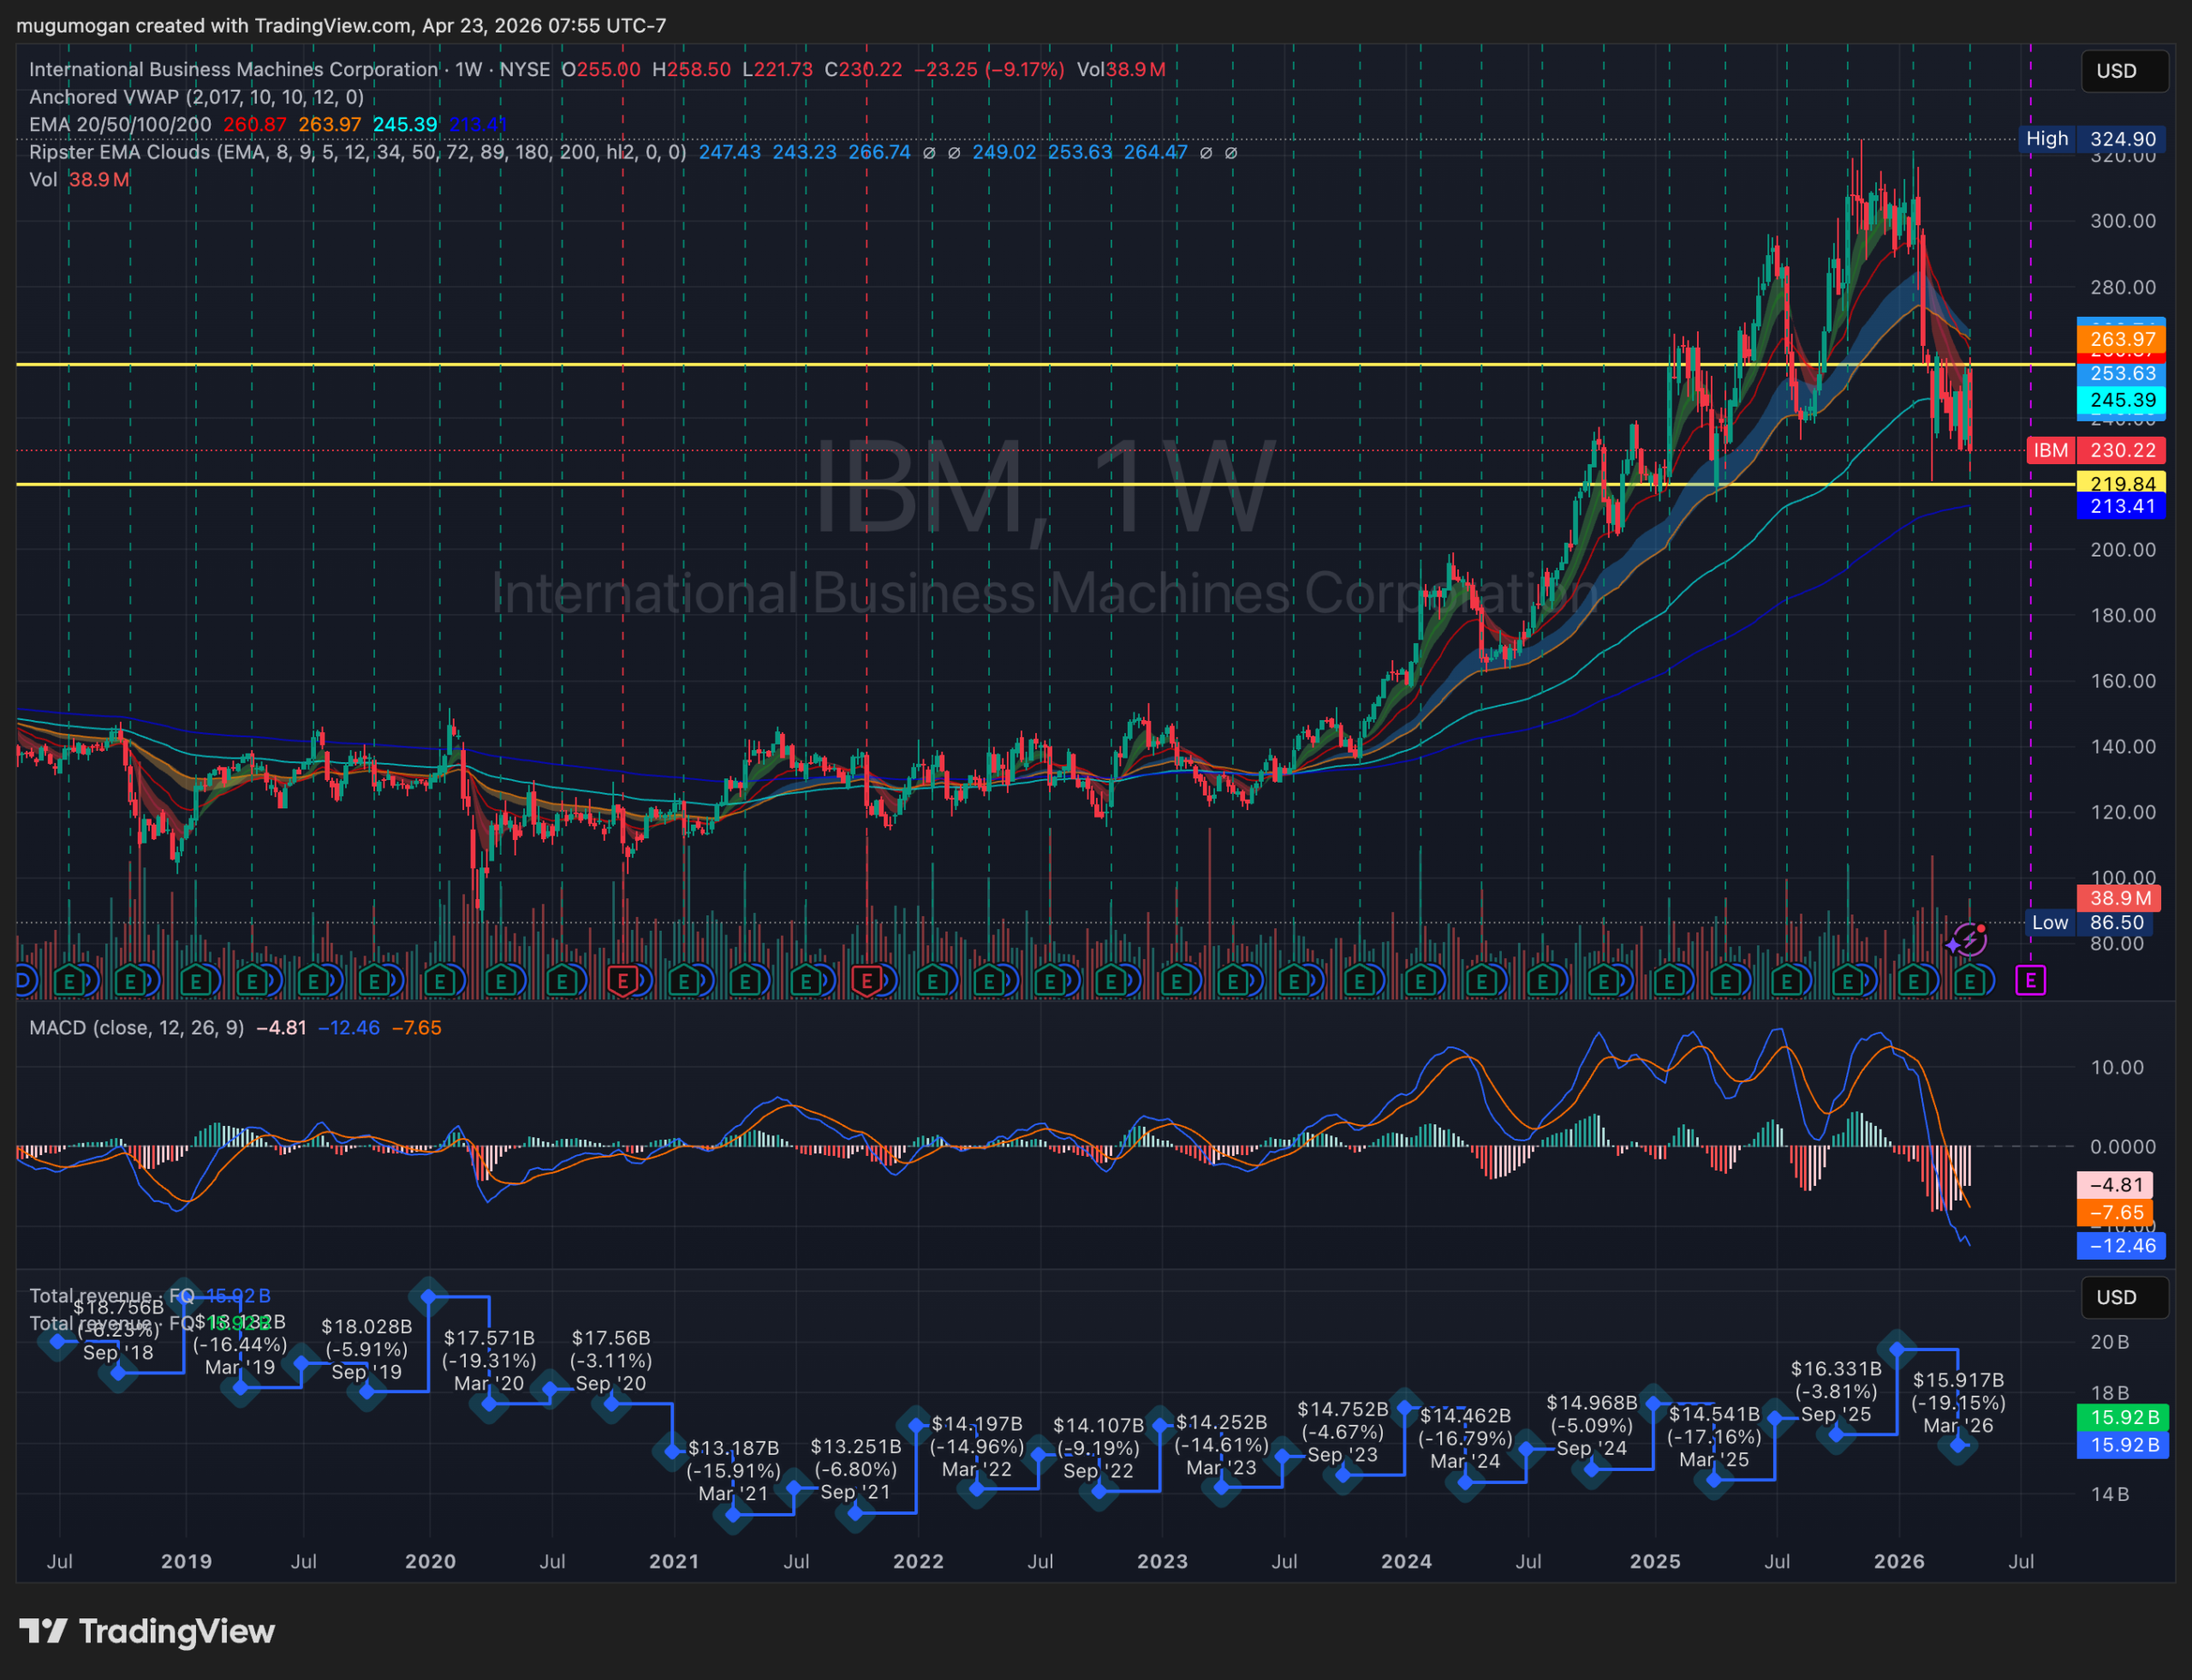Open the currency menu via the top-right USD button
This screenshot has width=2192, height=1680.
(x=2124, y=70)
